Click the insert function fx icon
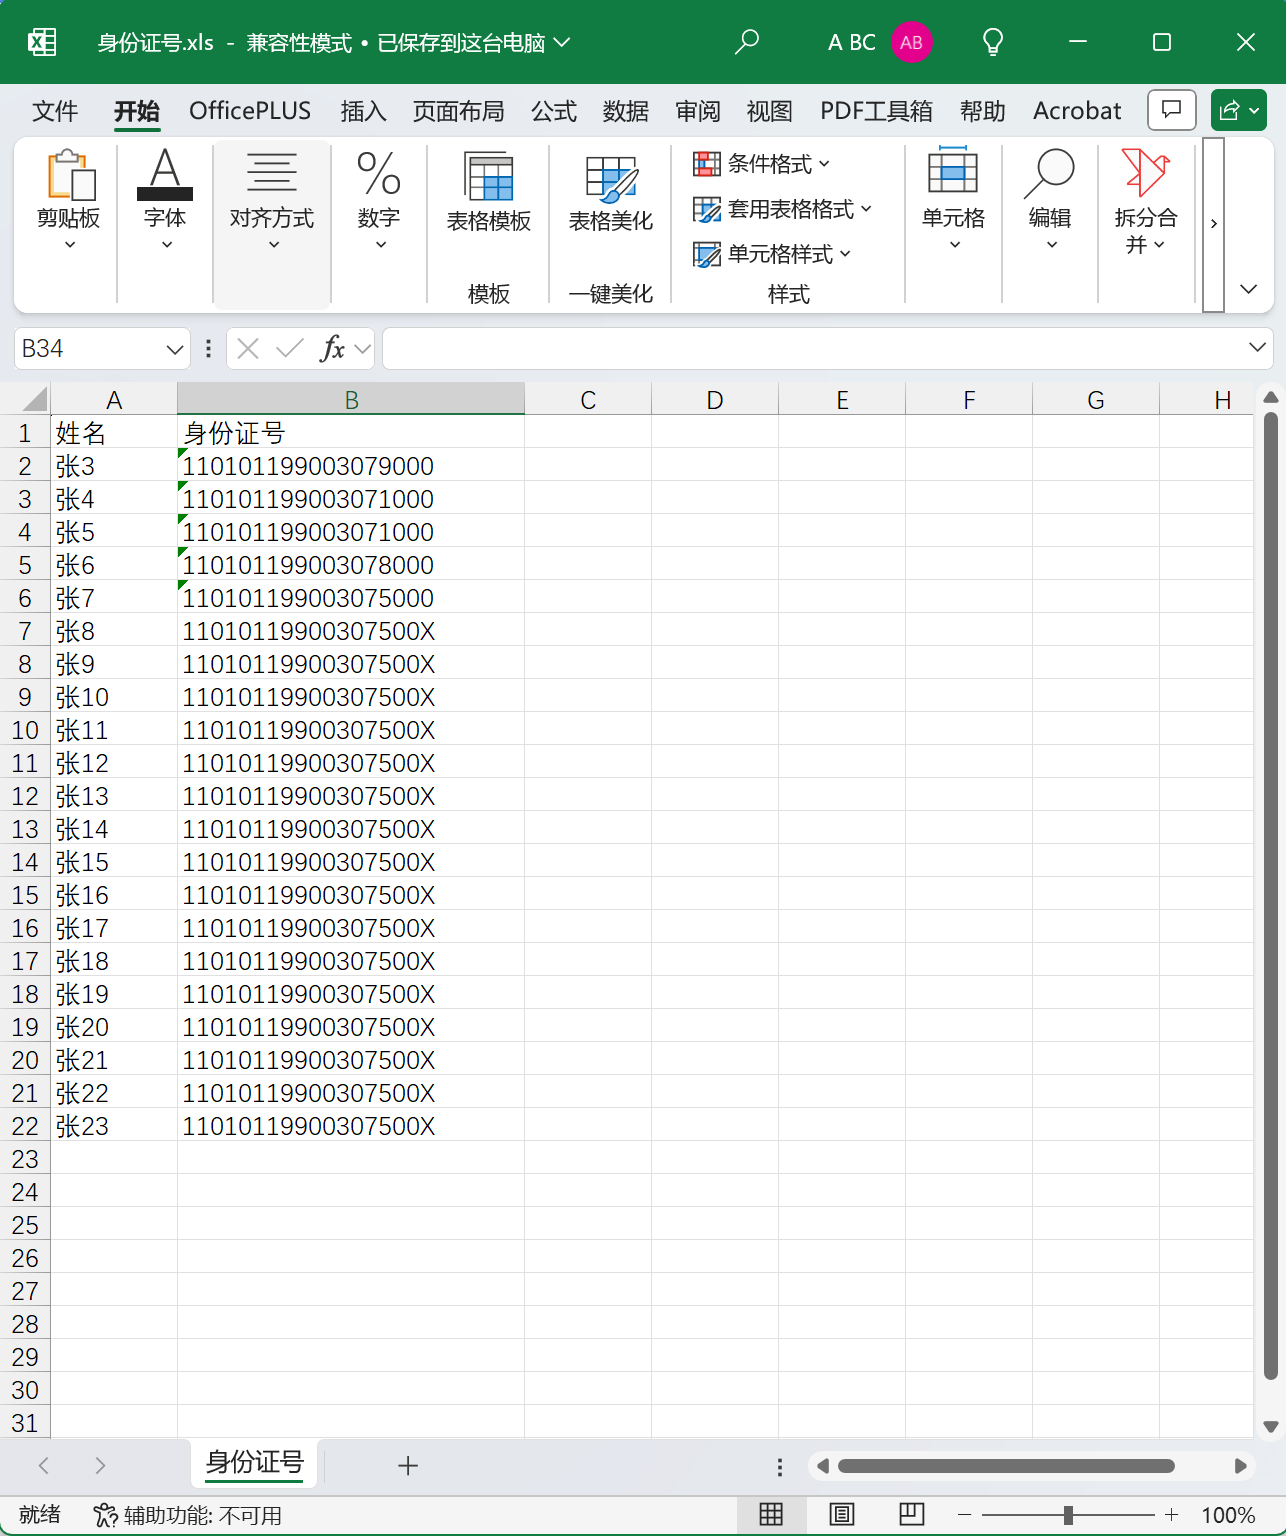 [x=332, y=348]
